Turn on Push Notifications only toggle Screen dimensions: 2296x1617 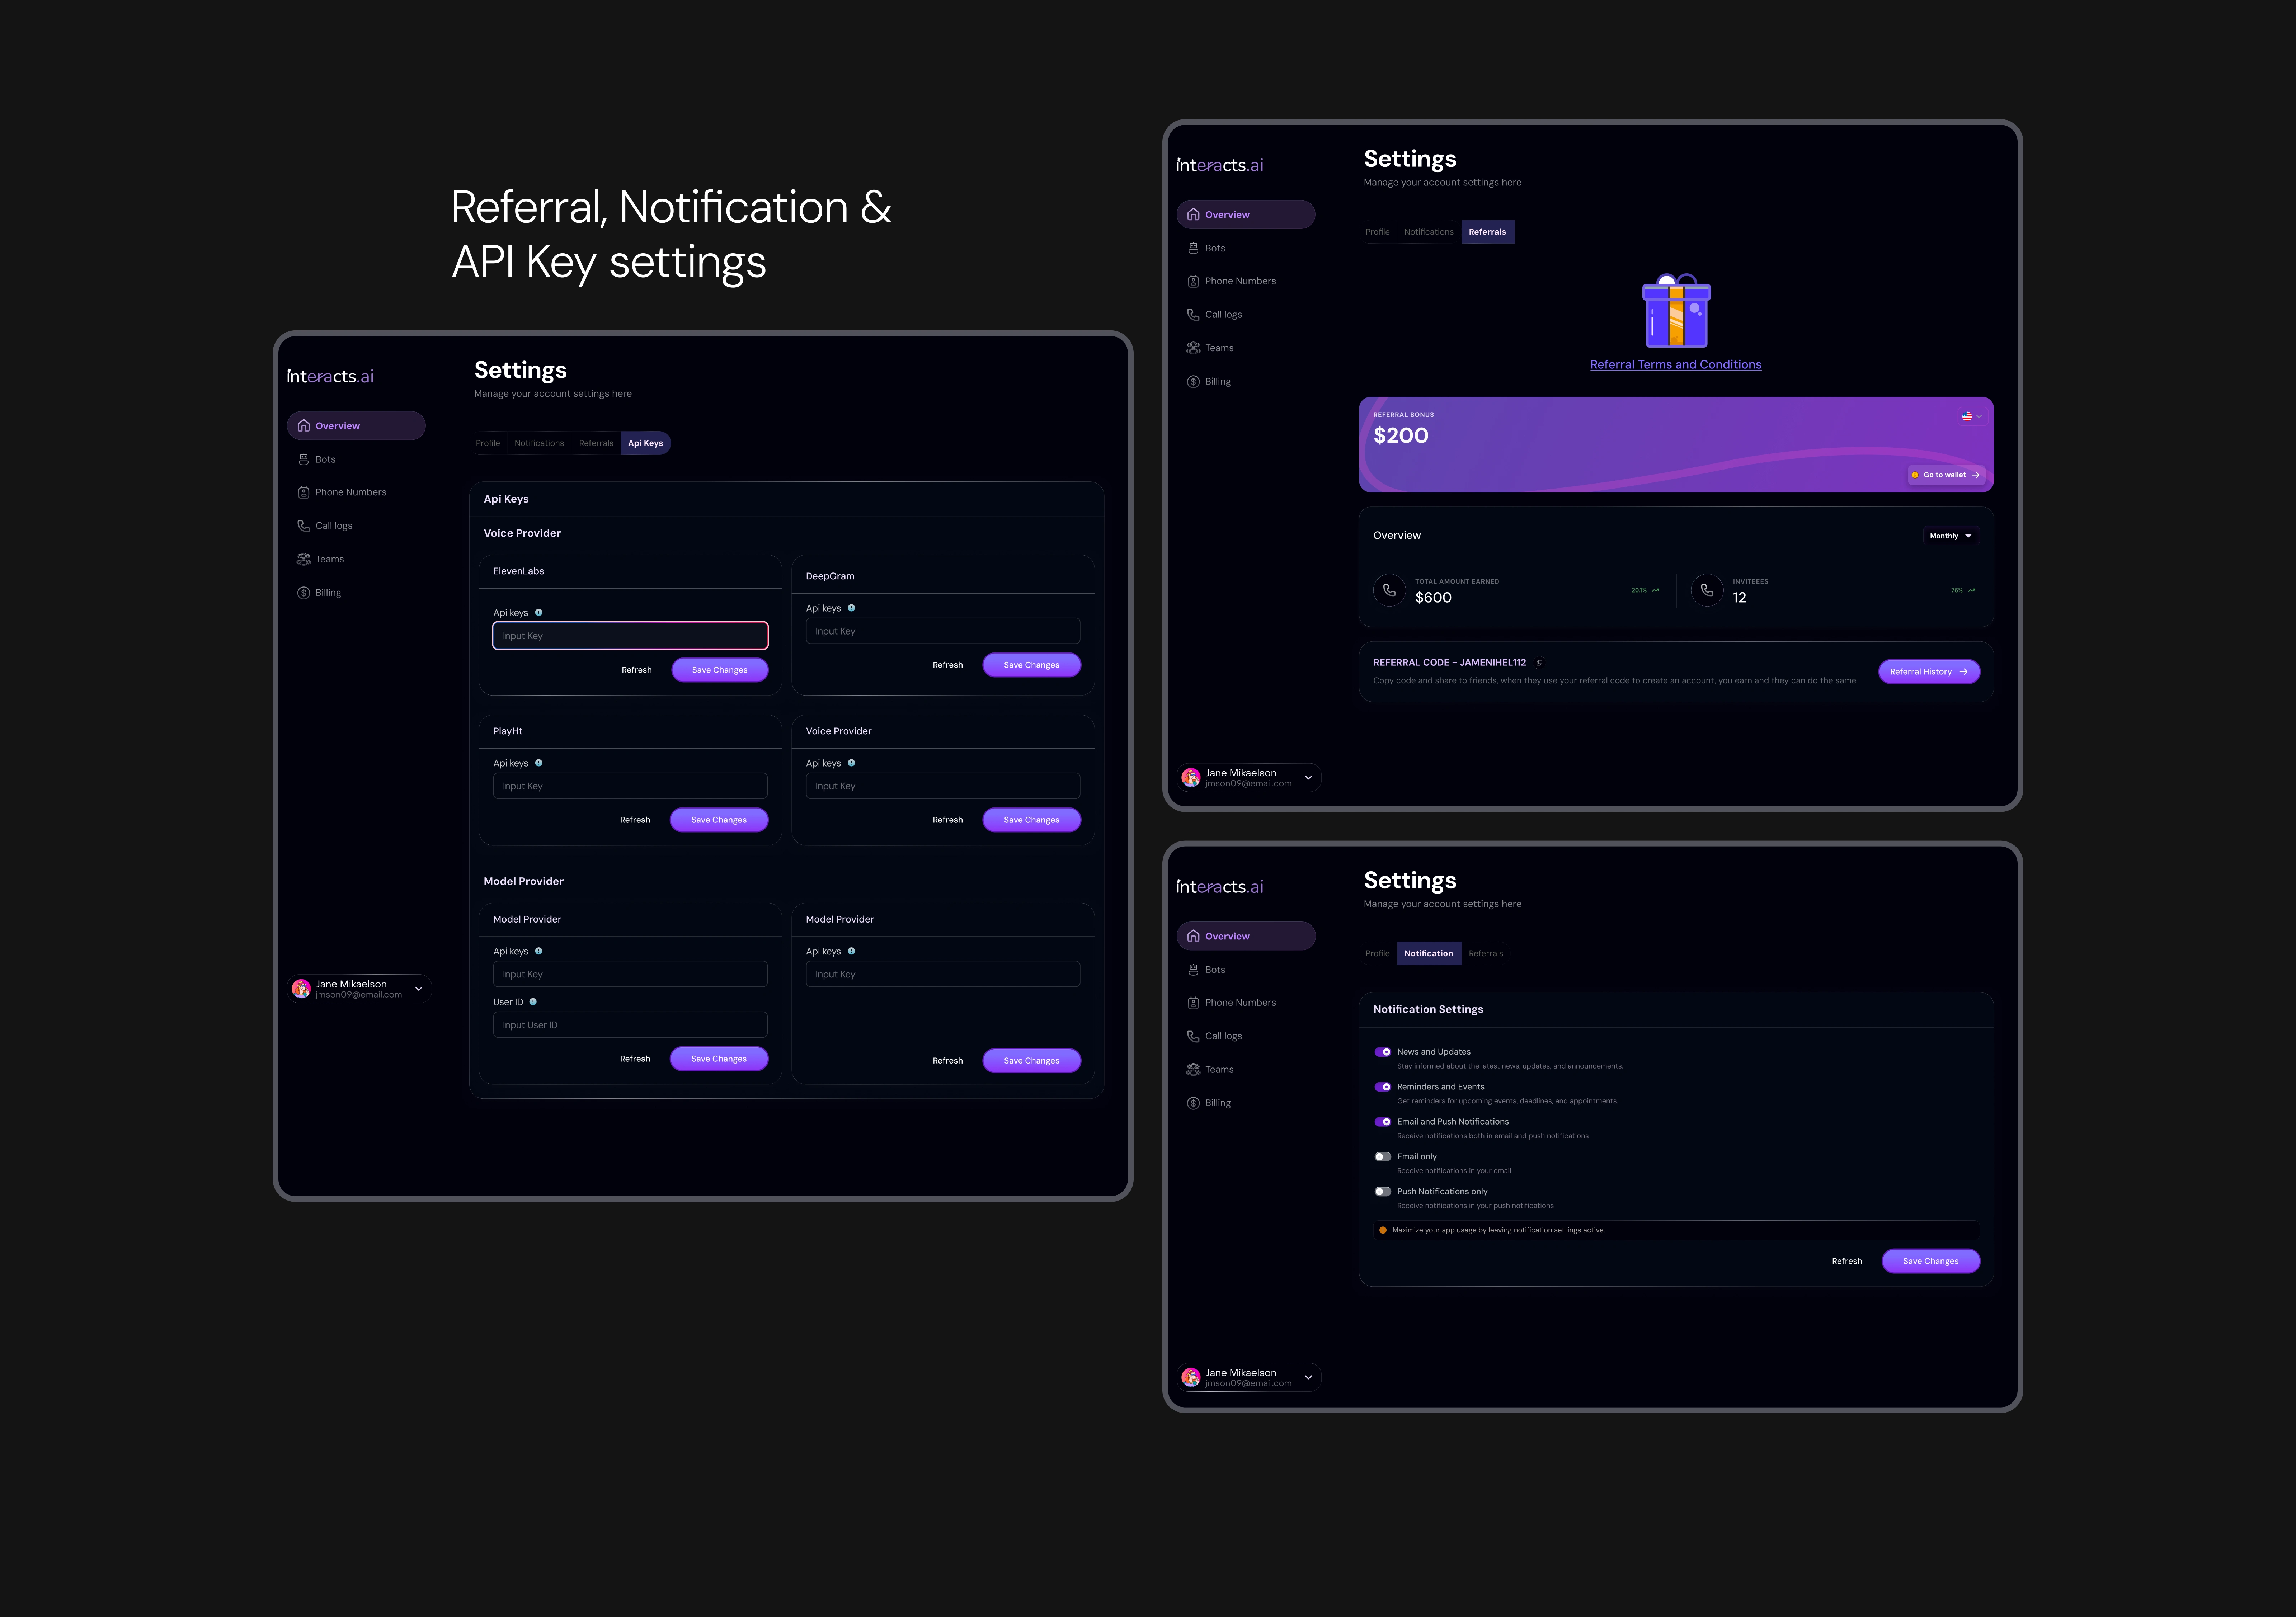coord(1383,1192)
